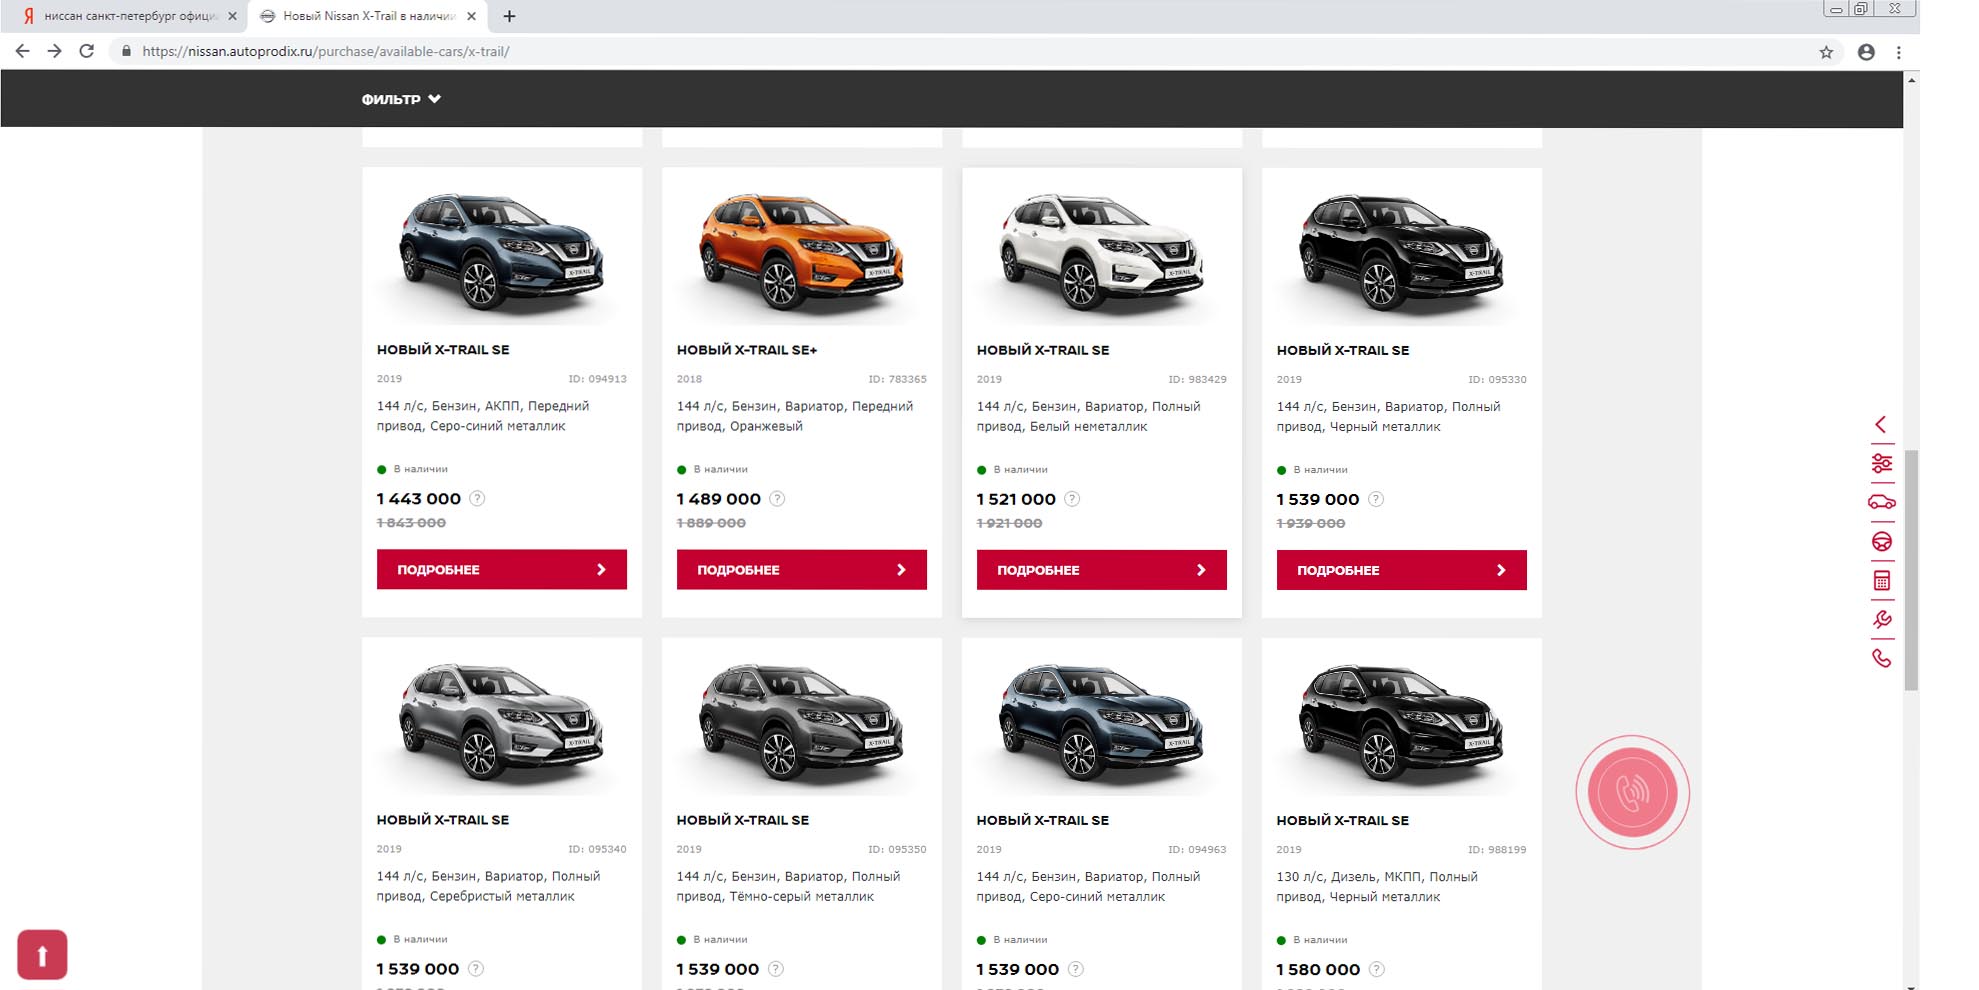
Task: Open НОВЫЙ X-TRAIL SE title ID 988199
Action: click(x=1343, y=820)
